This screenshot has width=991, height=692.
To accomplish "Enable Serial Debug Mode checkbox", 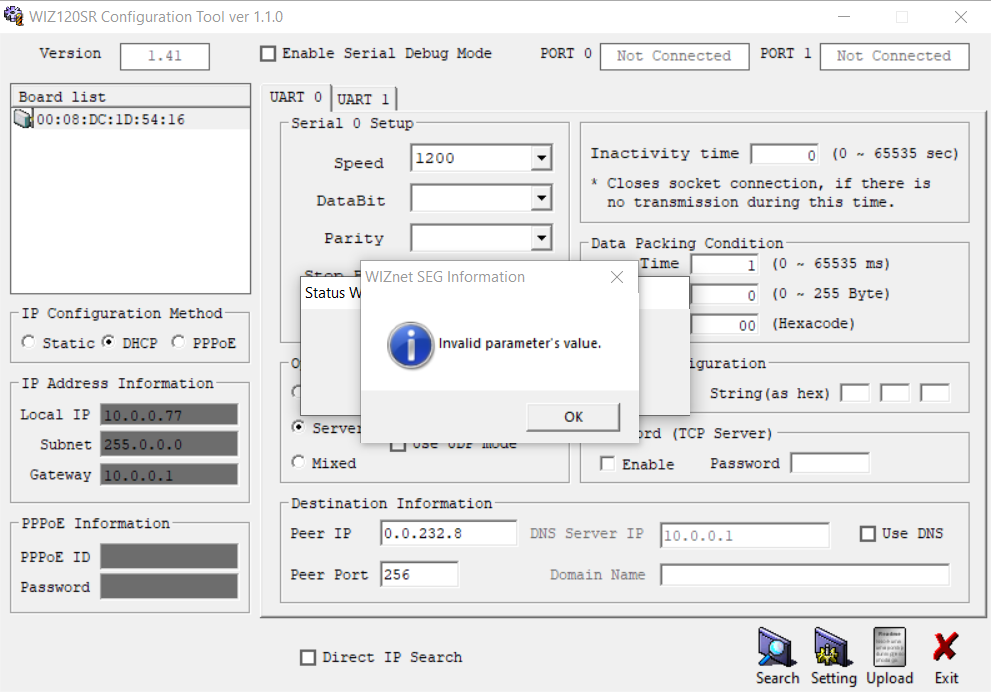I will (x=268, y=54).
